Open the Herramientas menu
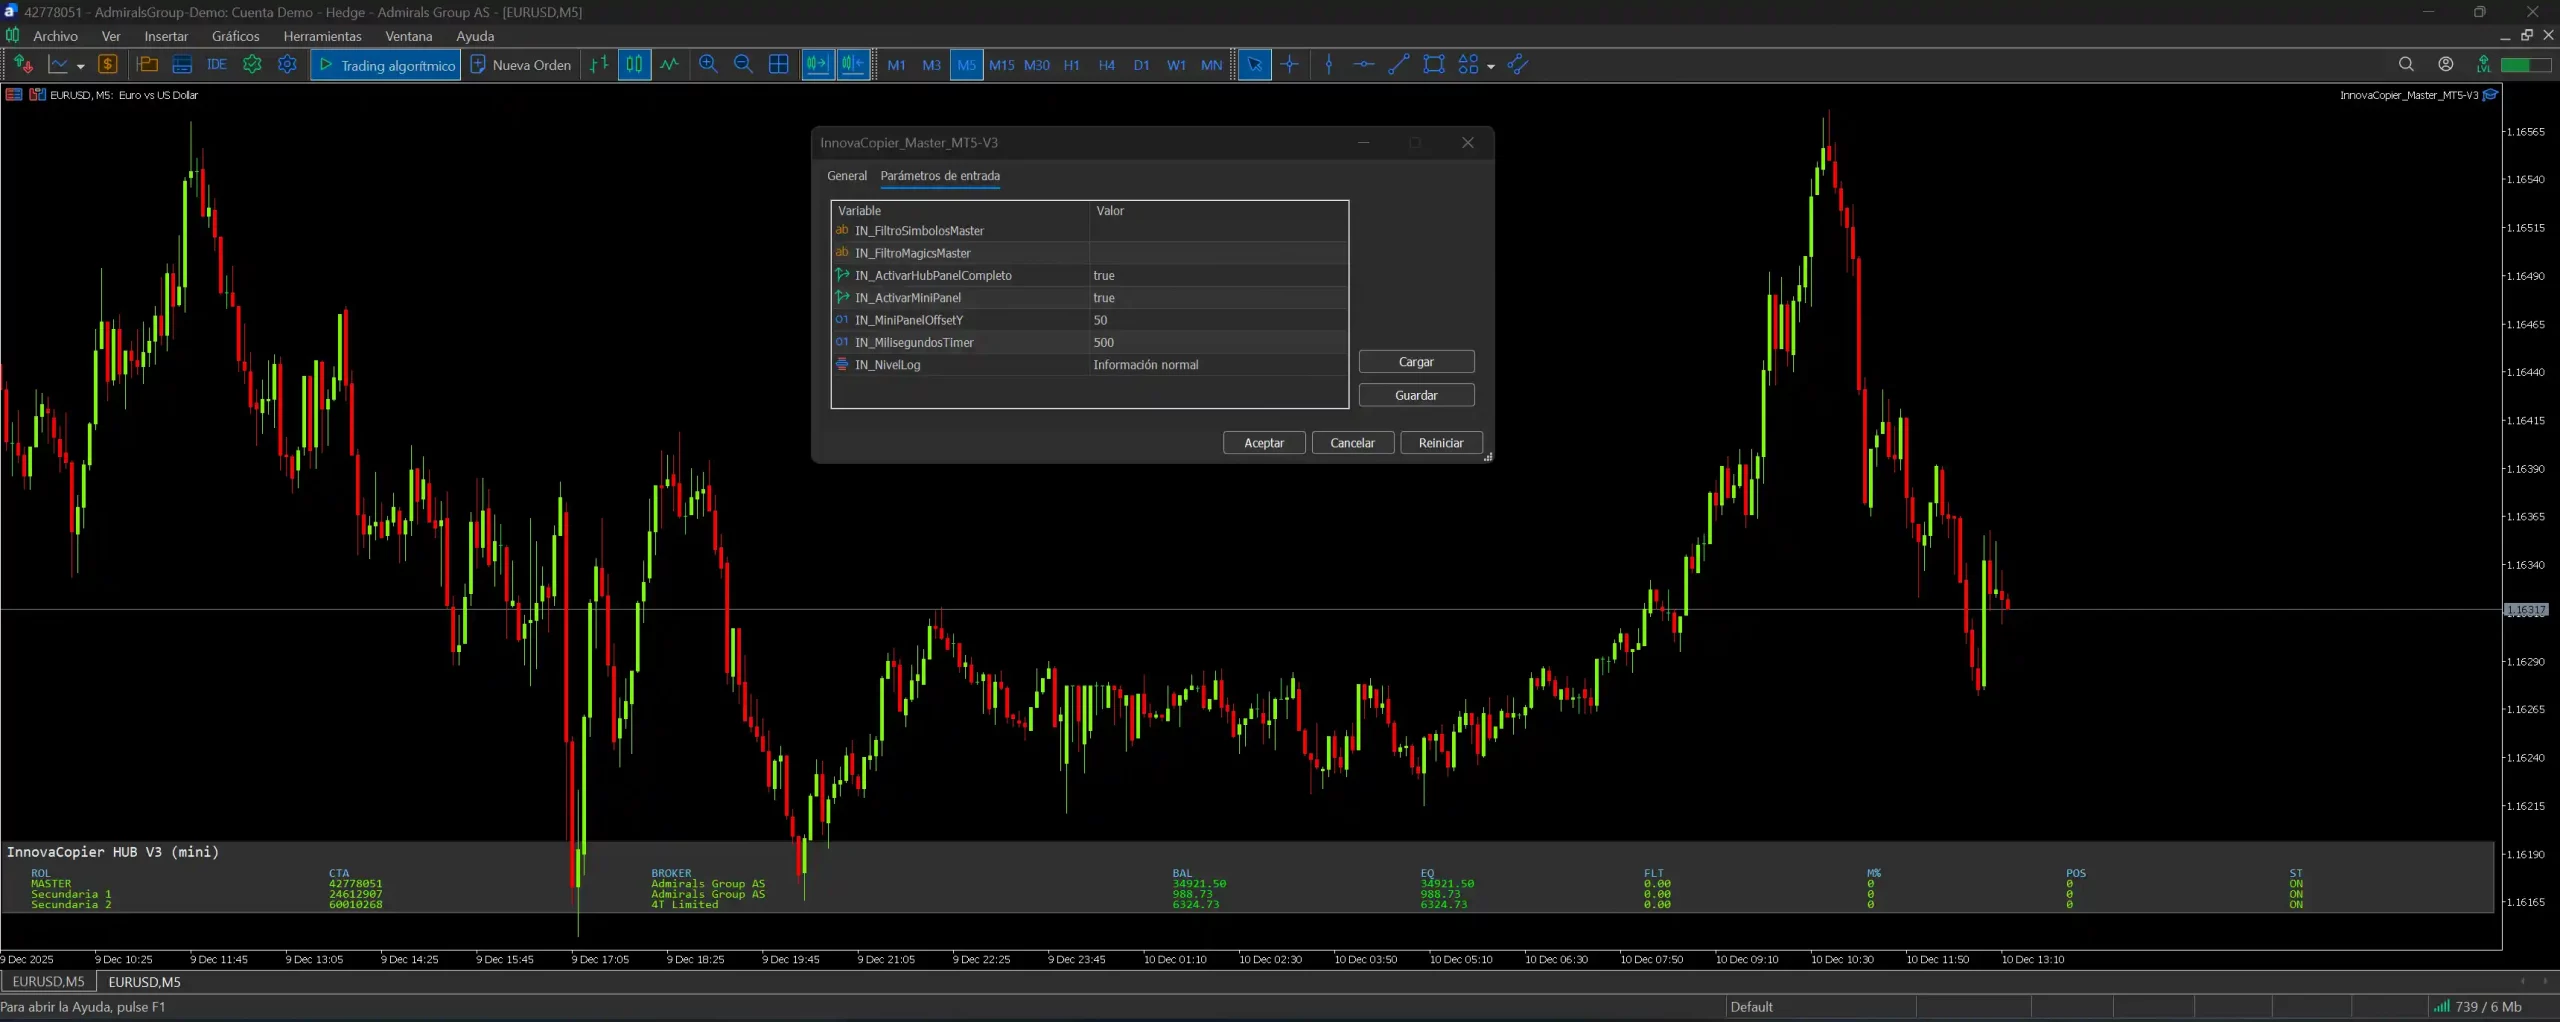The width and height of the screenshot is (2560, 1022). point(321,36)
